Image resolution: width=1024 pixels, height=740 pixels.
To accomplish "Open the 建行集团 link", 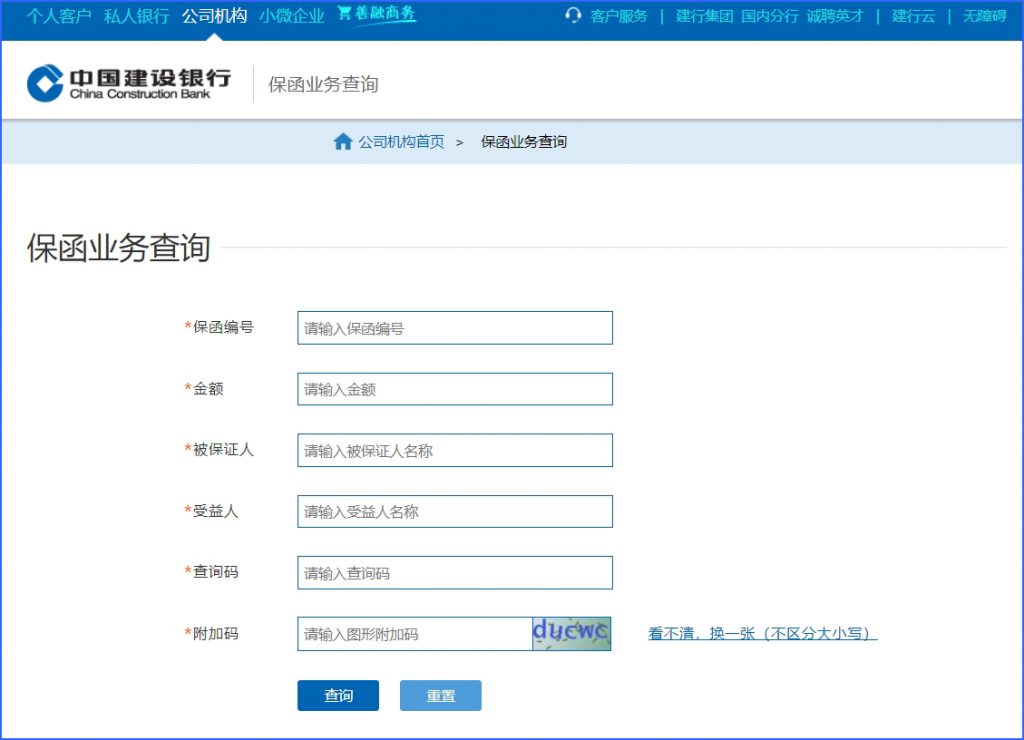I will [704, 16].
